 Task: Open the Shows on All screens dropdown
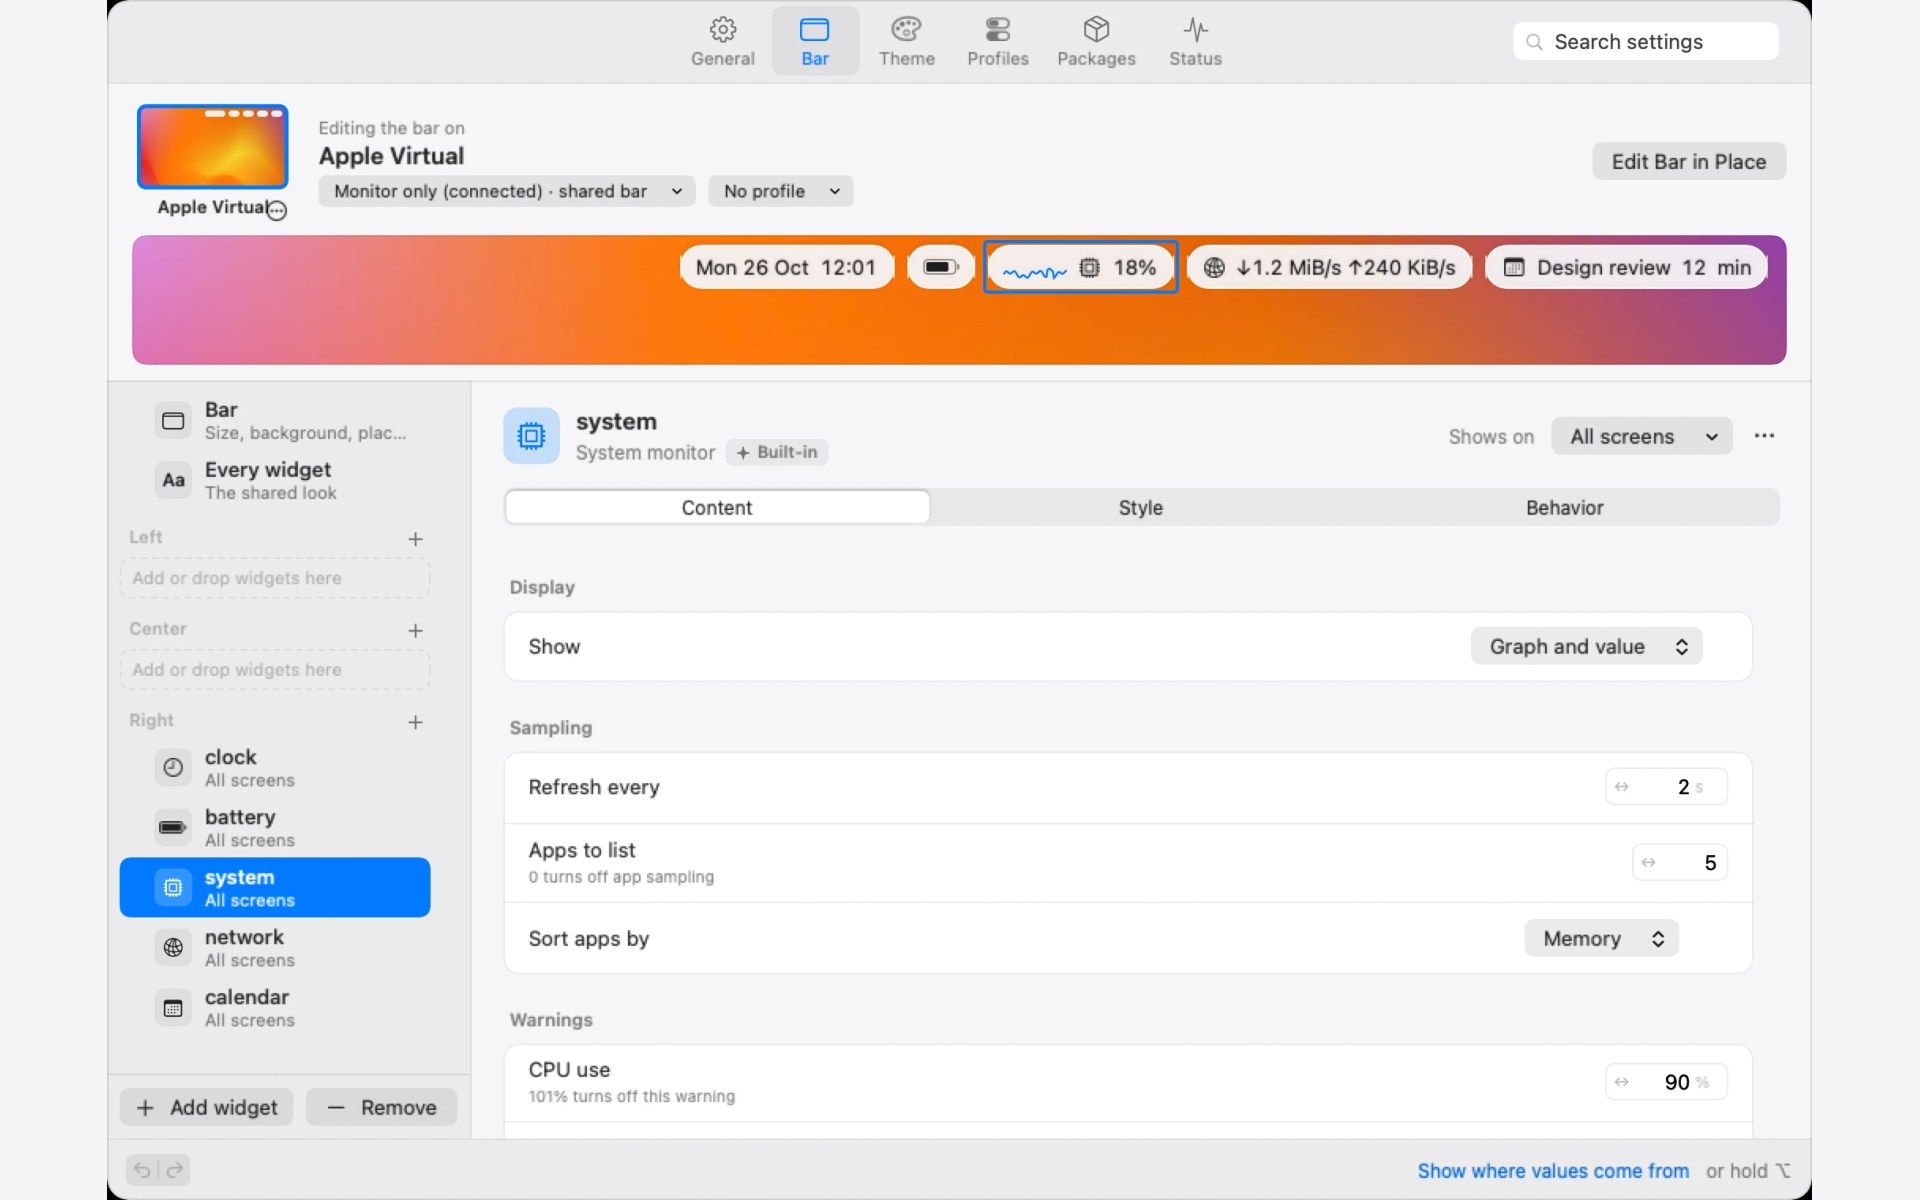(1642, 437)
